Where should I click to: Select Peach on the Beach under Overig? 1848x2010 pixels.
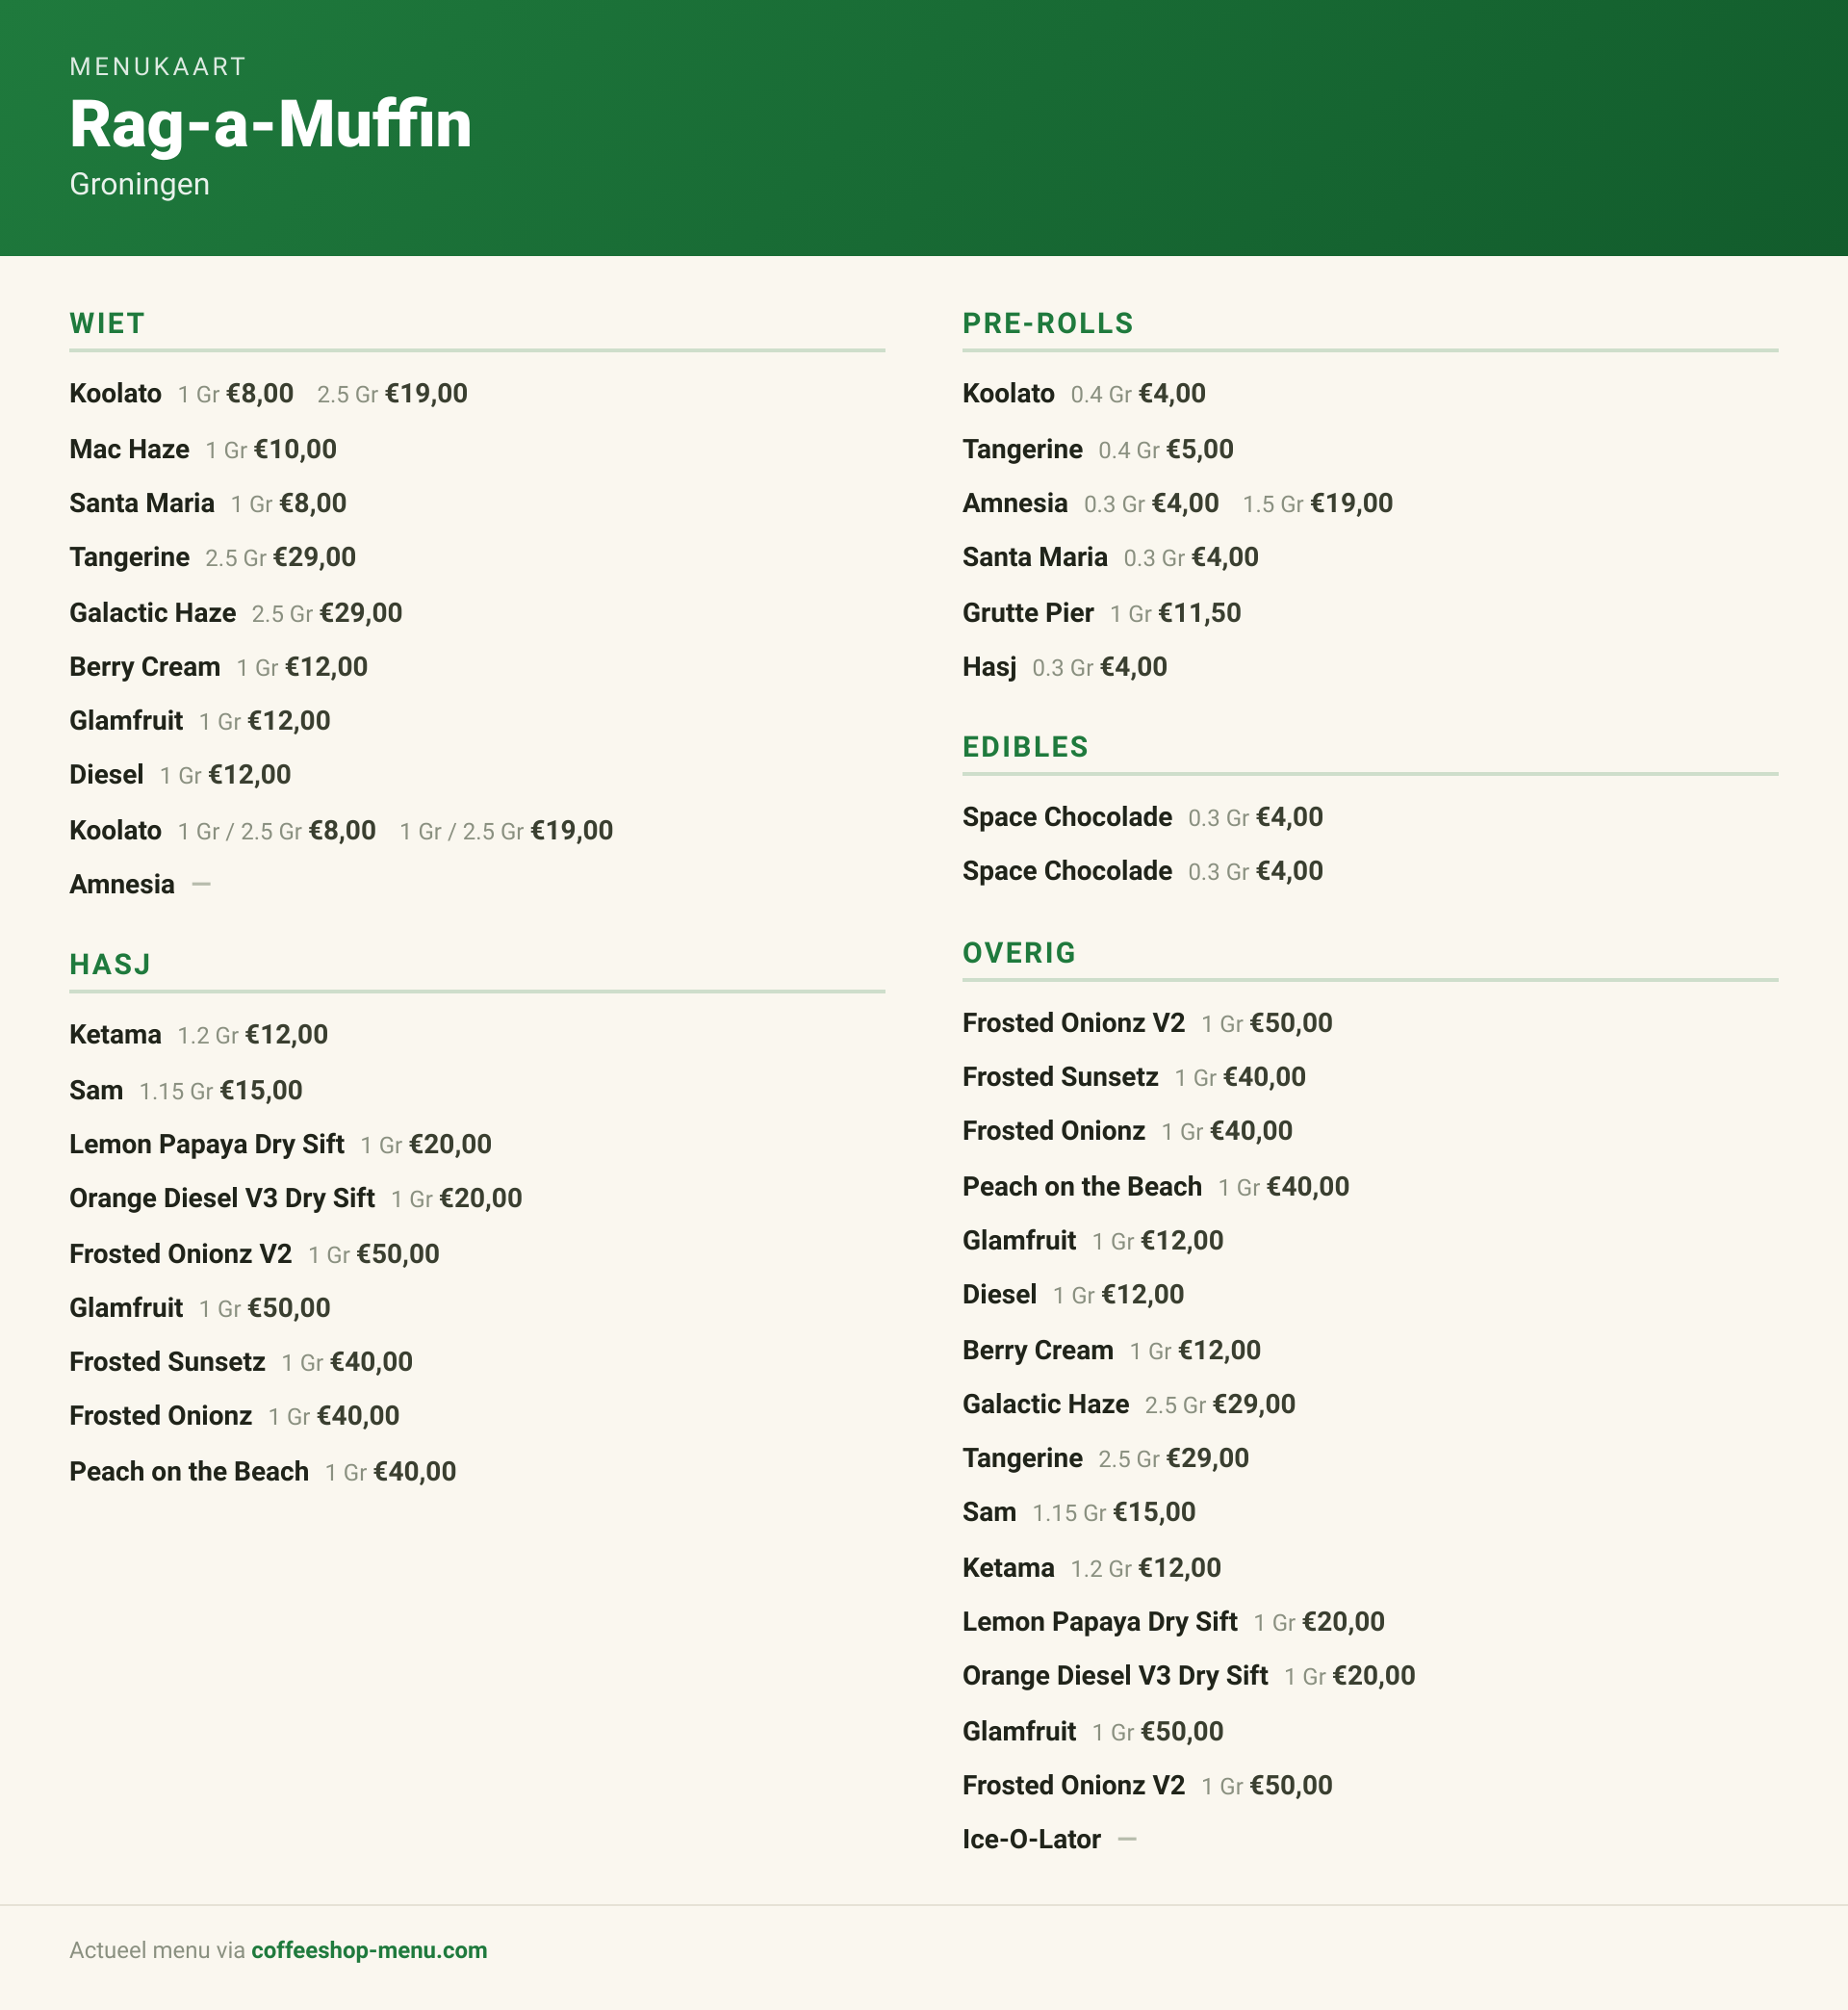pyautogui.click(x=1082, y=1186)
